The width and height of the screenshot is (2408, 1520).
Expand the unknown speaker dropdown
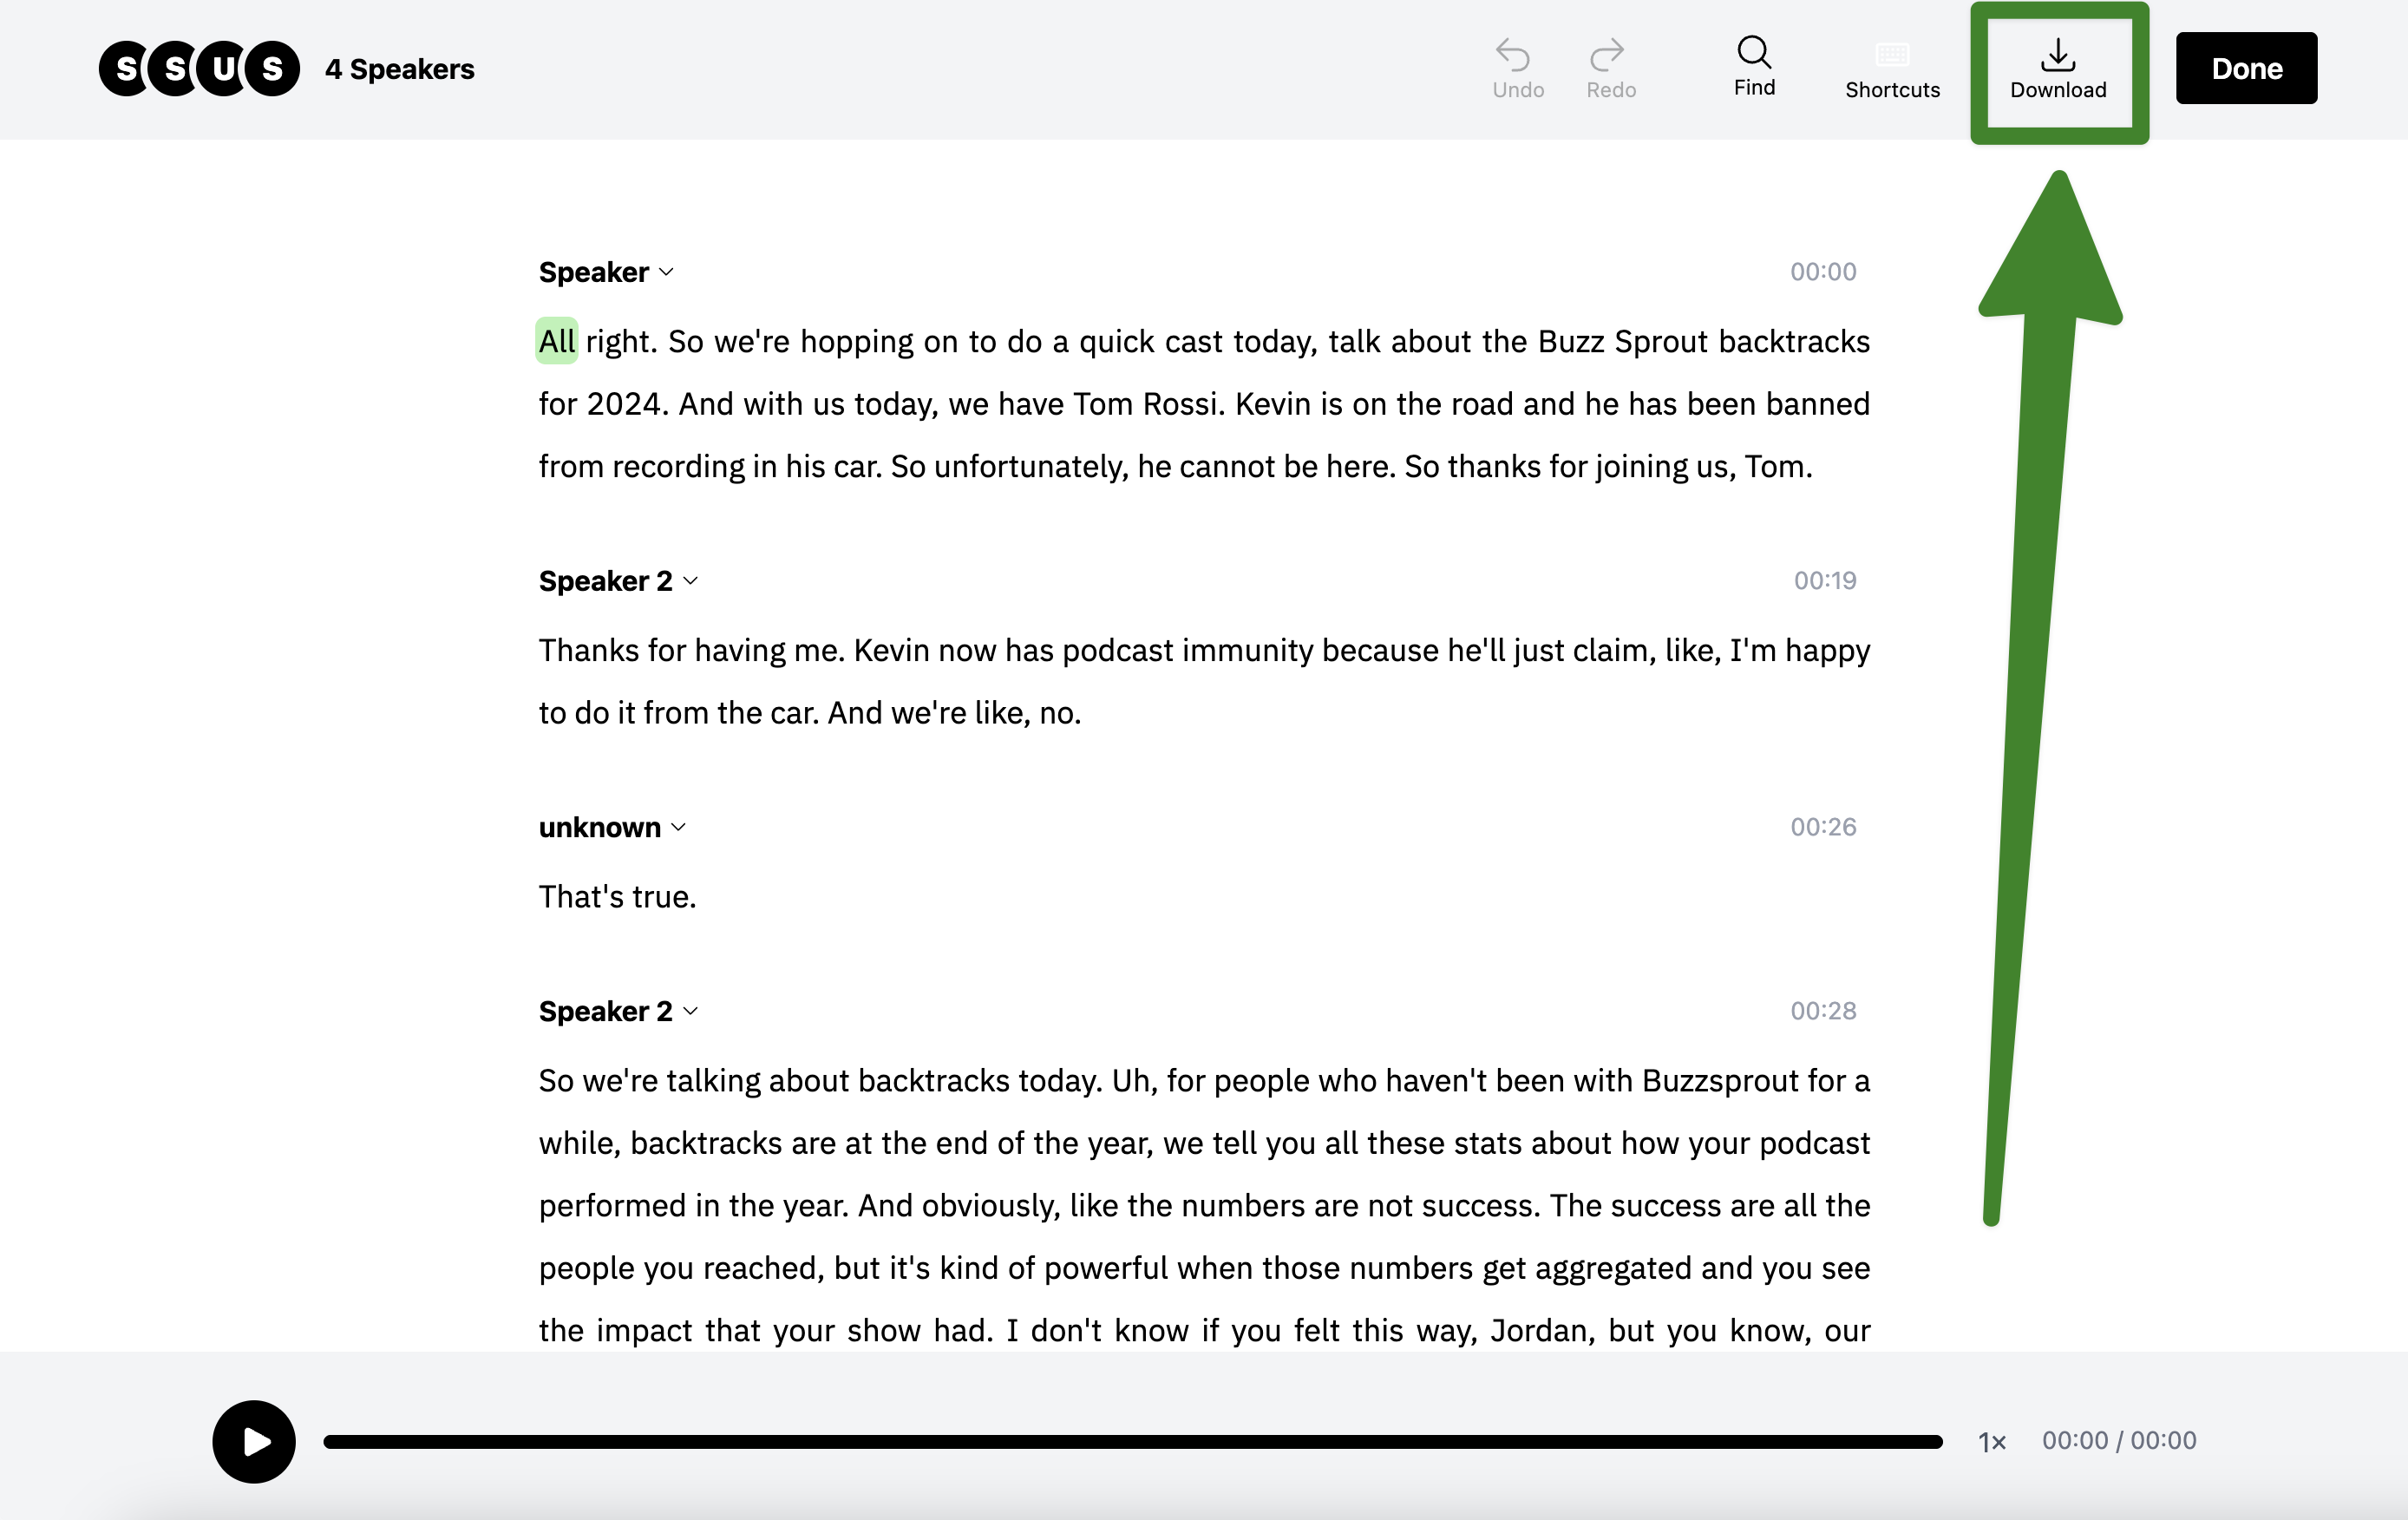point(612,827)
